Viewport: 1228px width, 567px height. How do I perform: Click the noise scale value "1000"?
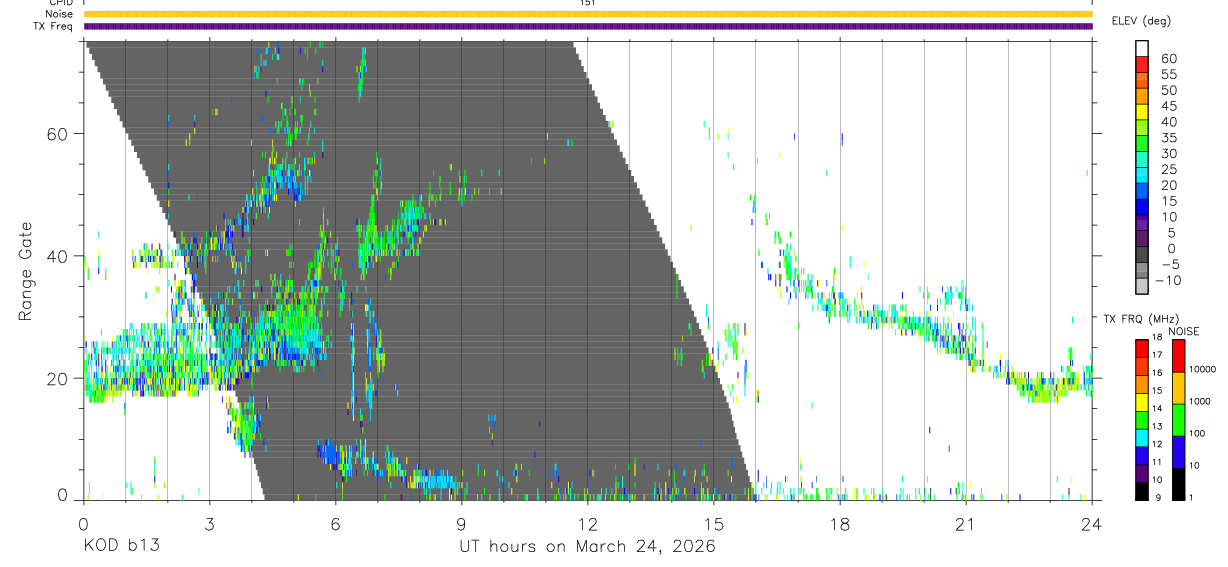pyautogui.click(x=1200, y=401)
